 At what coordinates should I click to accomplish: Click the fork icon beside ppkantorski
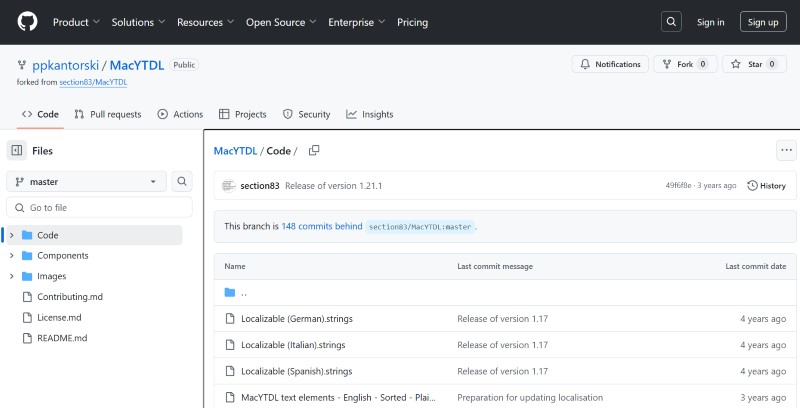pos(21,65)
